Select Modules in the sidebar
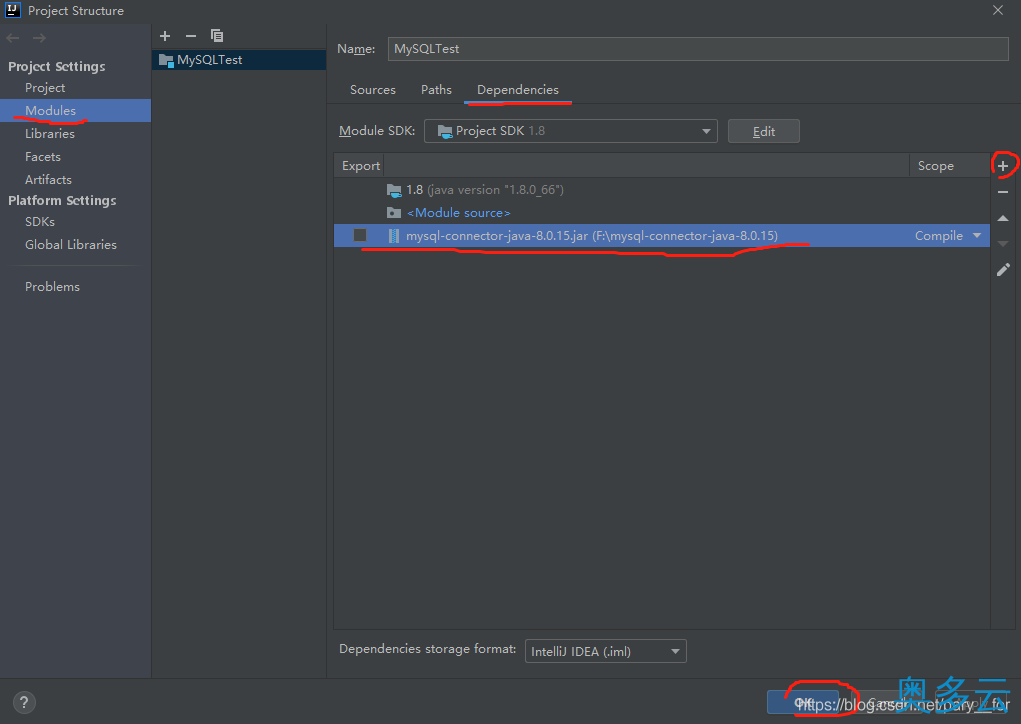Viewport: 1021px width, 724px height. point(76,111)
